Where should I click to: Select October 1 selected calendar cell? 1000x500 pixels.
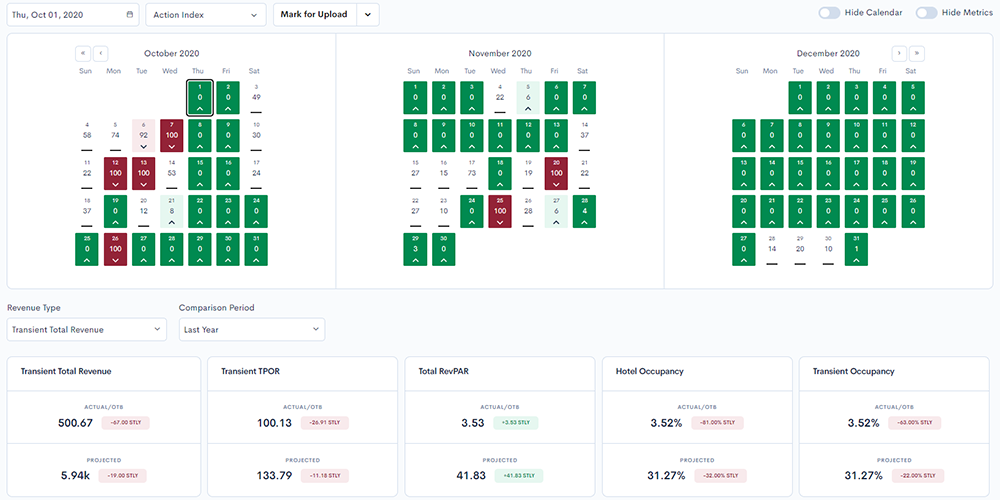point(200,98)
